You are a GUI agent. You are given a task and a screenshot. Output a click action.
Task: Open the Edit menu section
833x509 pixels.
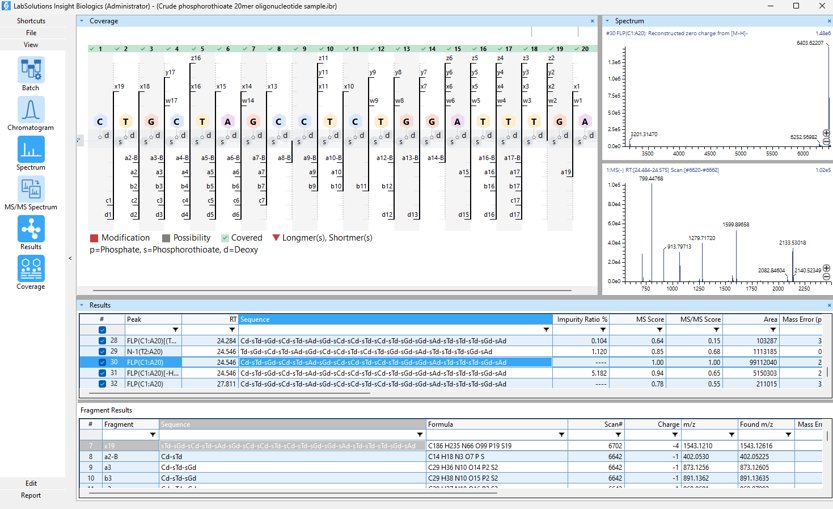pos(31,483)
